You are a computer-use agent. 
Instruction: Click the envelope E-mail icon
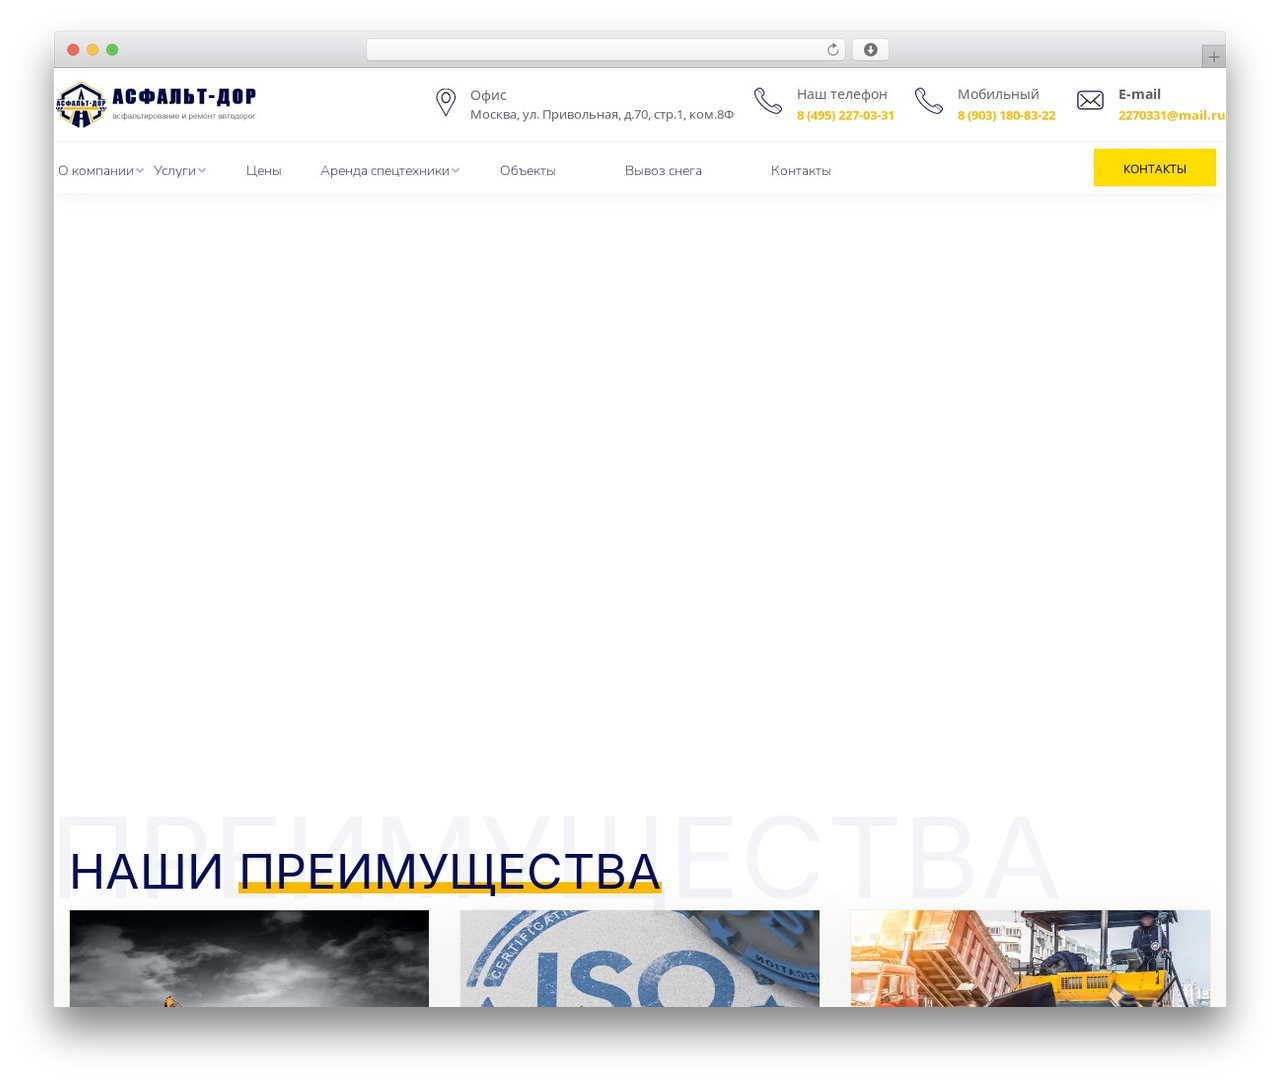[x=1090, y=100]
